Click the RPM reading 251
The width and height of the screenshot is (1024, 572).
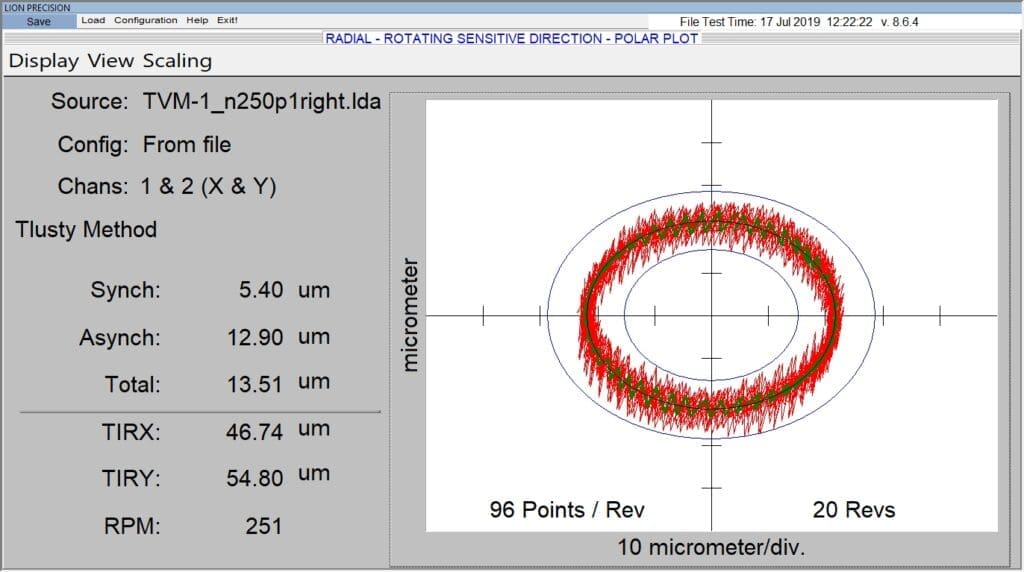click(x=263, y=526)
